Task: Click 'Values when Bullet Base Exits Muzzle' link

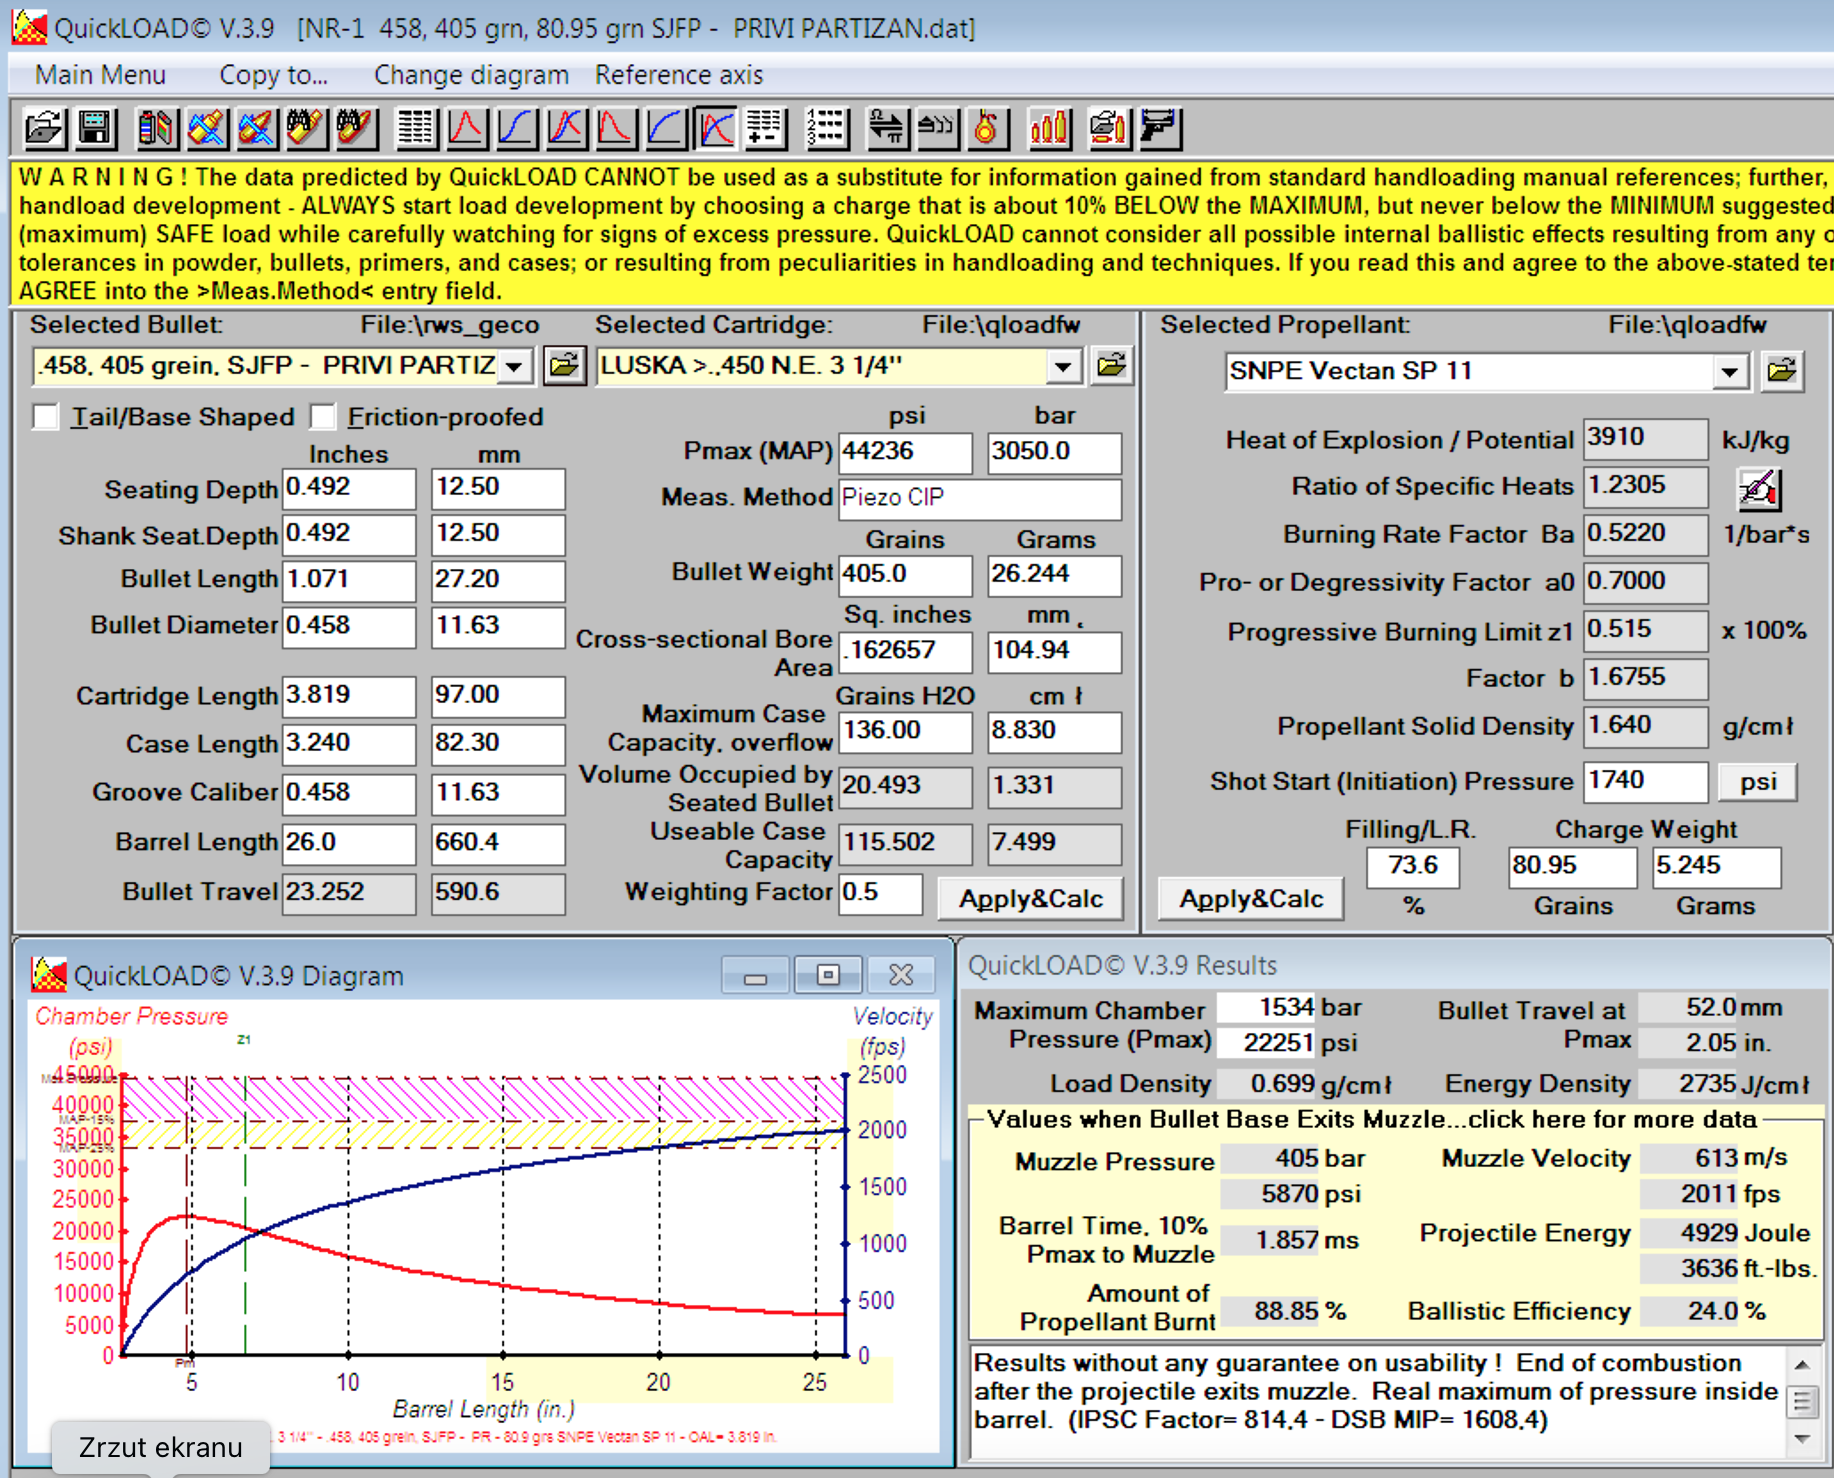Action: click(x=1371, y=1119)
